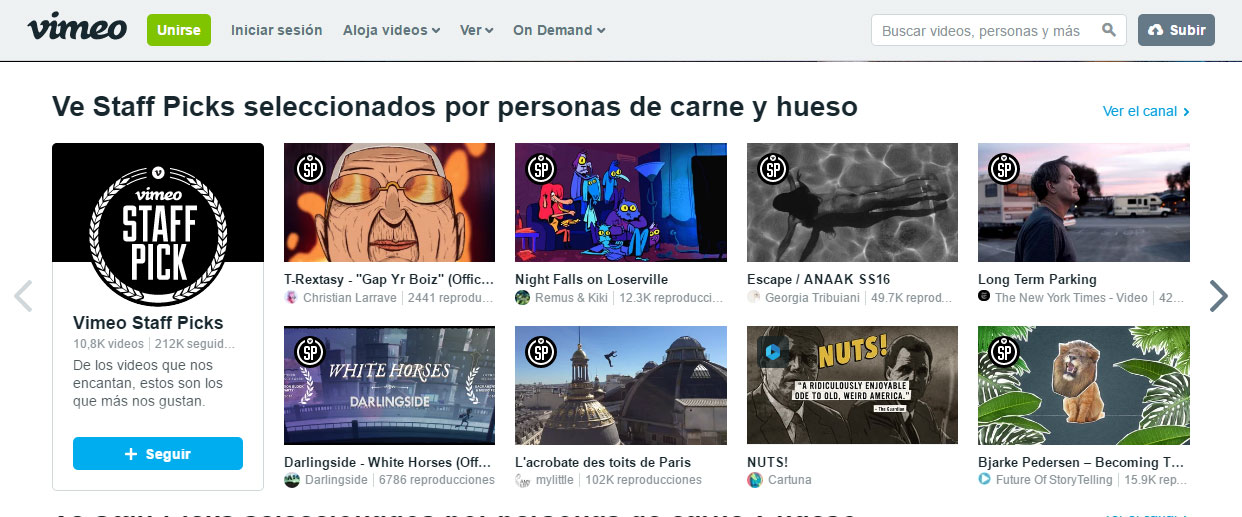This screenshot has width=1242, height=517.
Task: Click the Darlingside avatar icon
Action: [x=291, y=480]
